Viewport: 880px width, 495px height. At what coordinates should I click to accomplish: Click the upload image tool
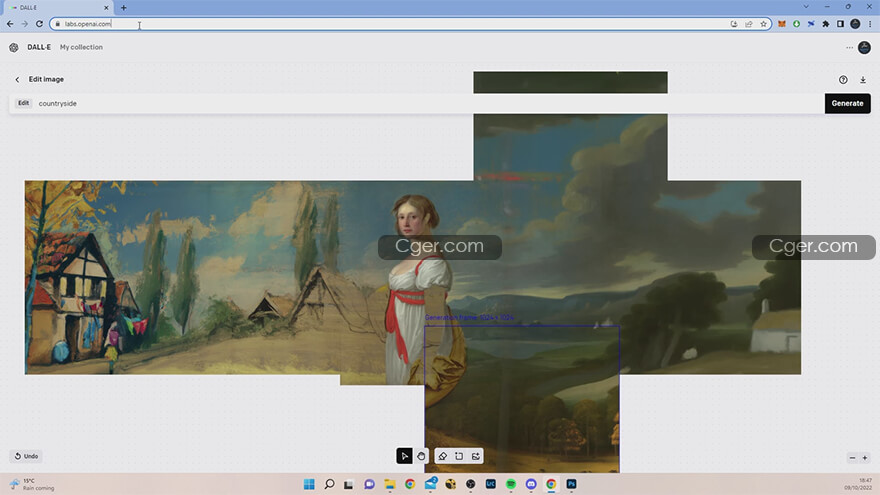pyautogui.click(x=476, y=456)
